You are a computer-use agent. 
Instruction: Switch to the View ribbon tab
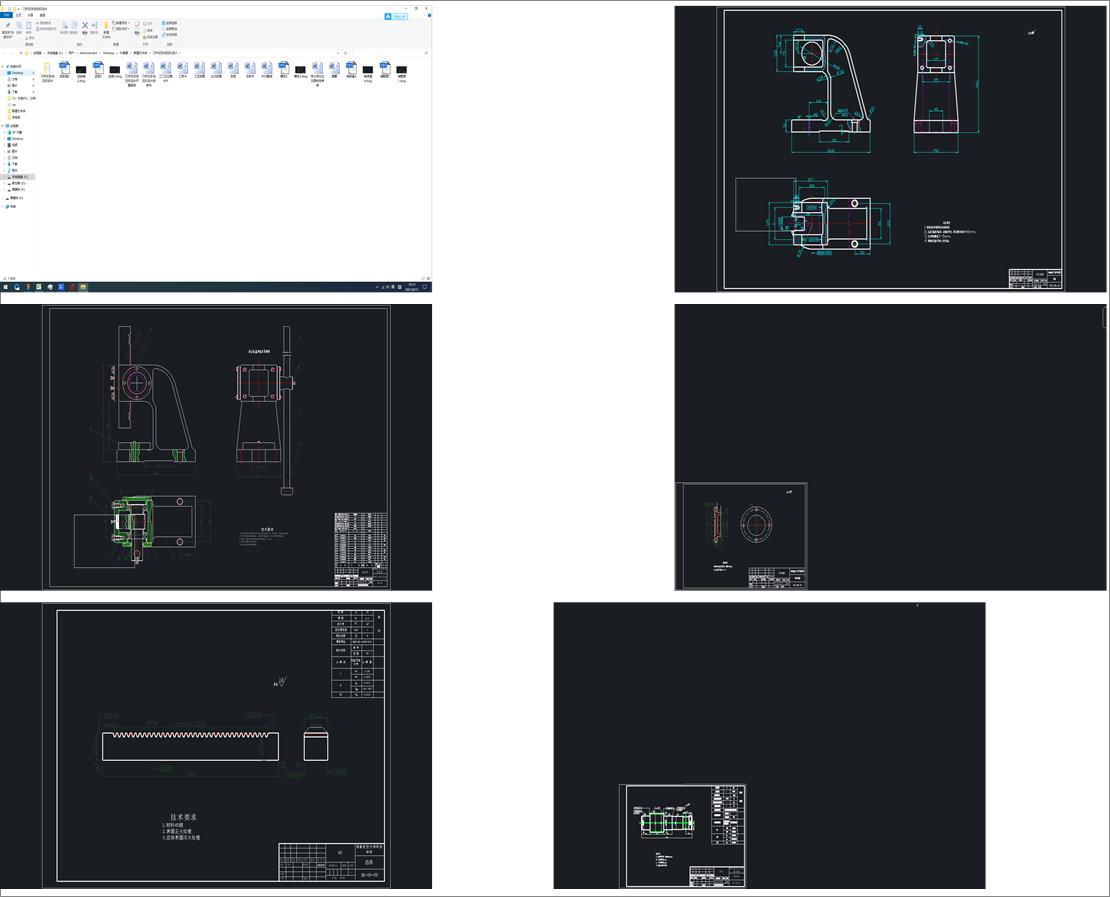pyautogui.click(x=42, y=15)
